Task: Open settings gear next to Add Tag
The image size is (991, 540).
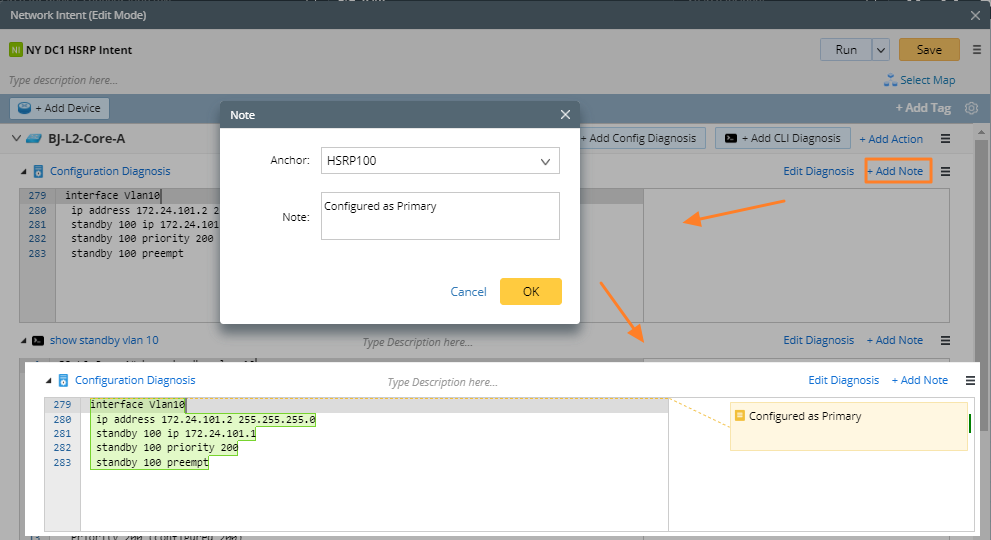Action: [x=971, y=108]
